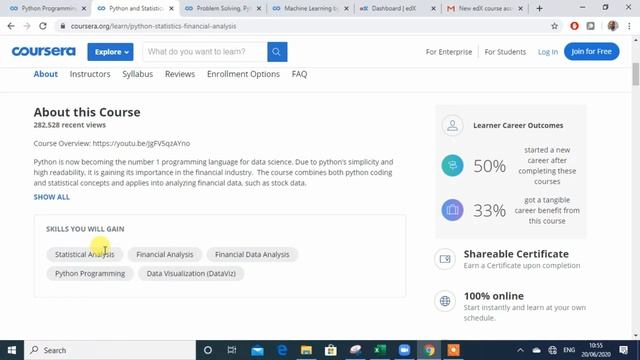Image resolution: width=640 pixels, height=360 pixels.
Task: Go back with browser back arrow
Action: coord(11,26)
